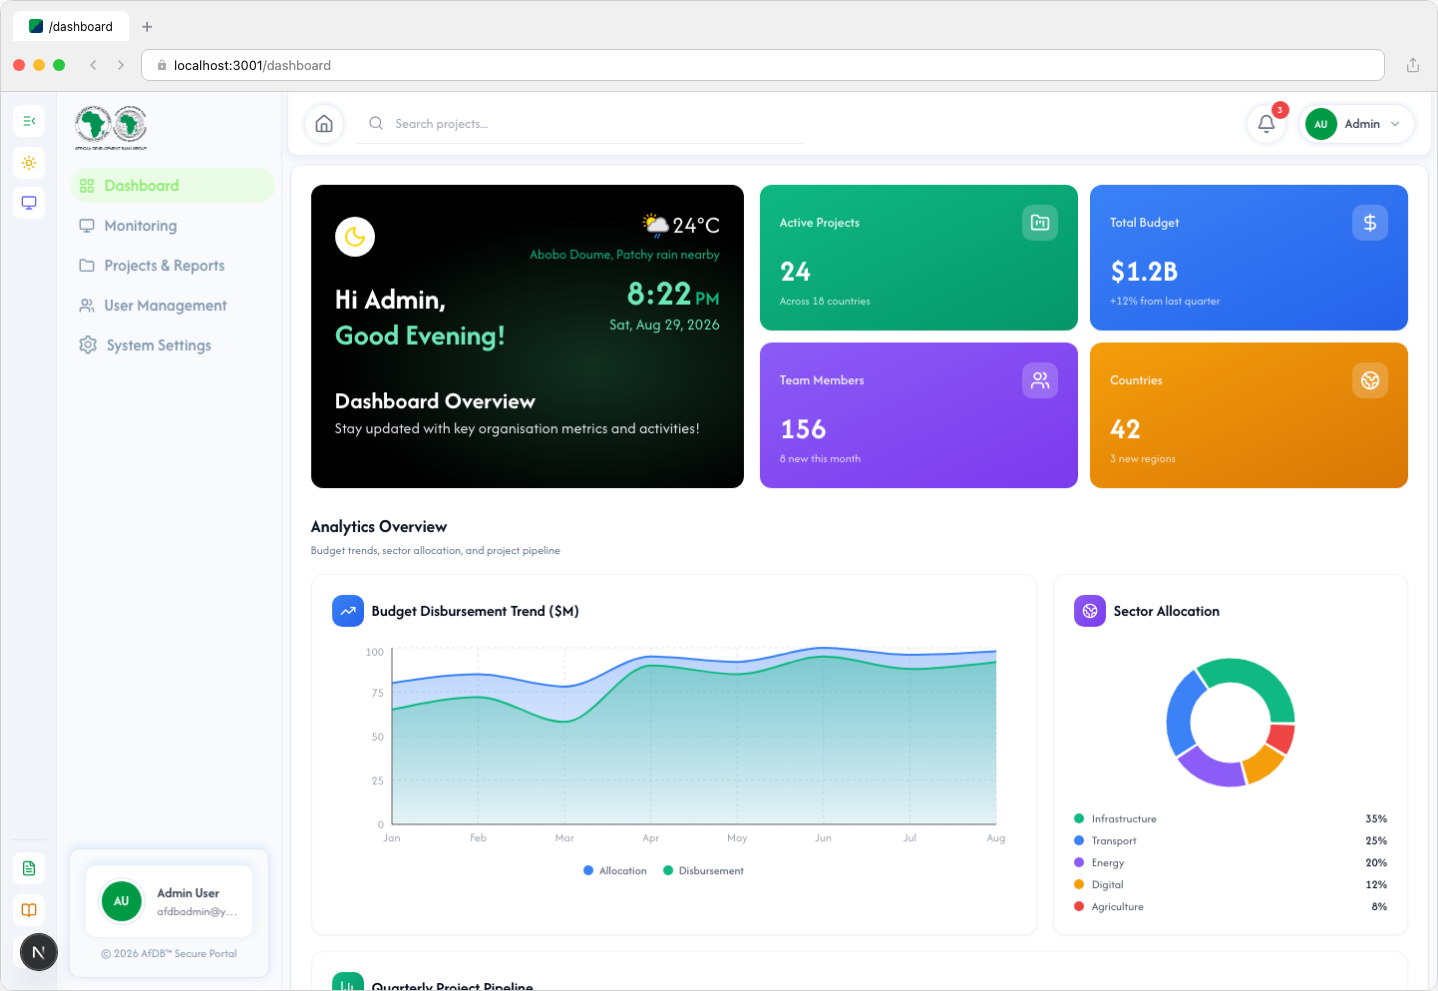Viewport: 1438px width, 991px height.
Task: Select the Admin User profile card
Action: pyautogui.click(x=169, y=901)
